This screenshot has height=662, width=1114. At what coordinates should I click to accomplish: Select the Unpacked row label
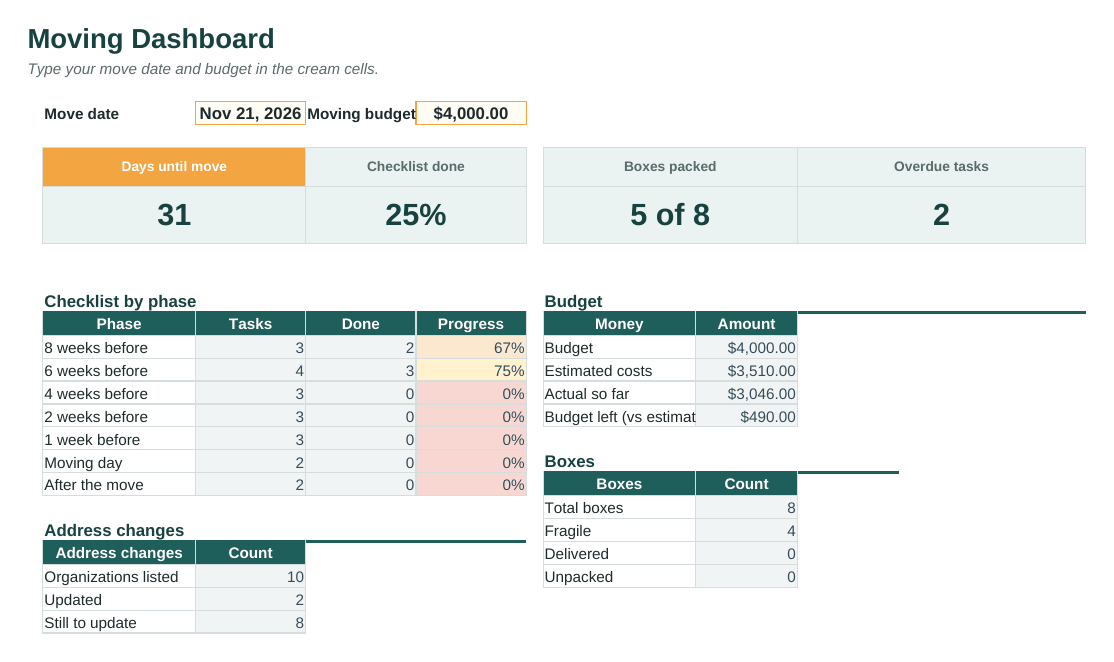(619, 577)
